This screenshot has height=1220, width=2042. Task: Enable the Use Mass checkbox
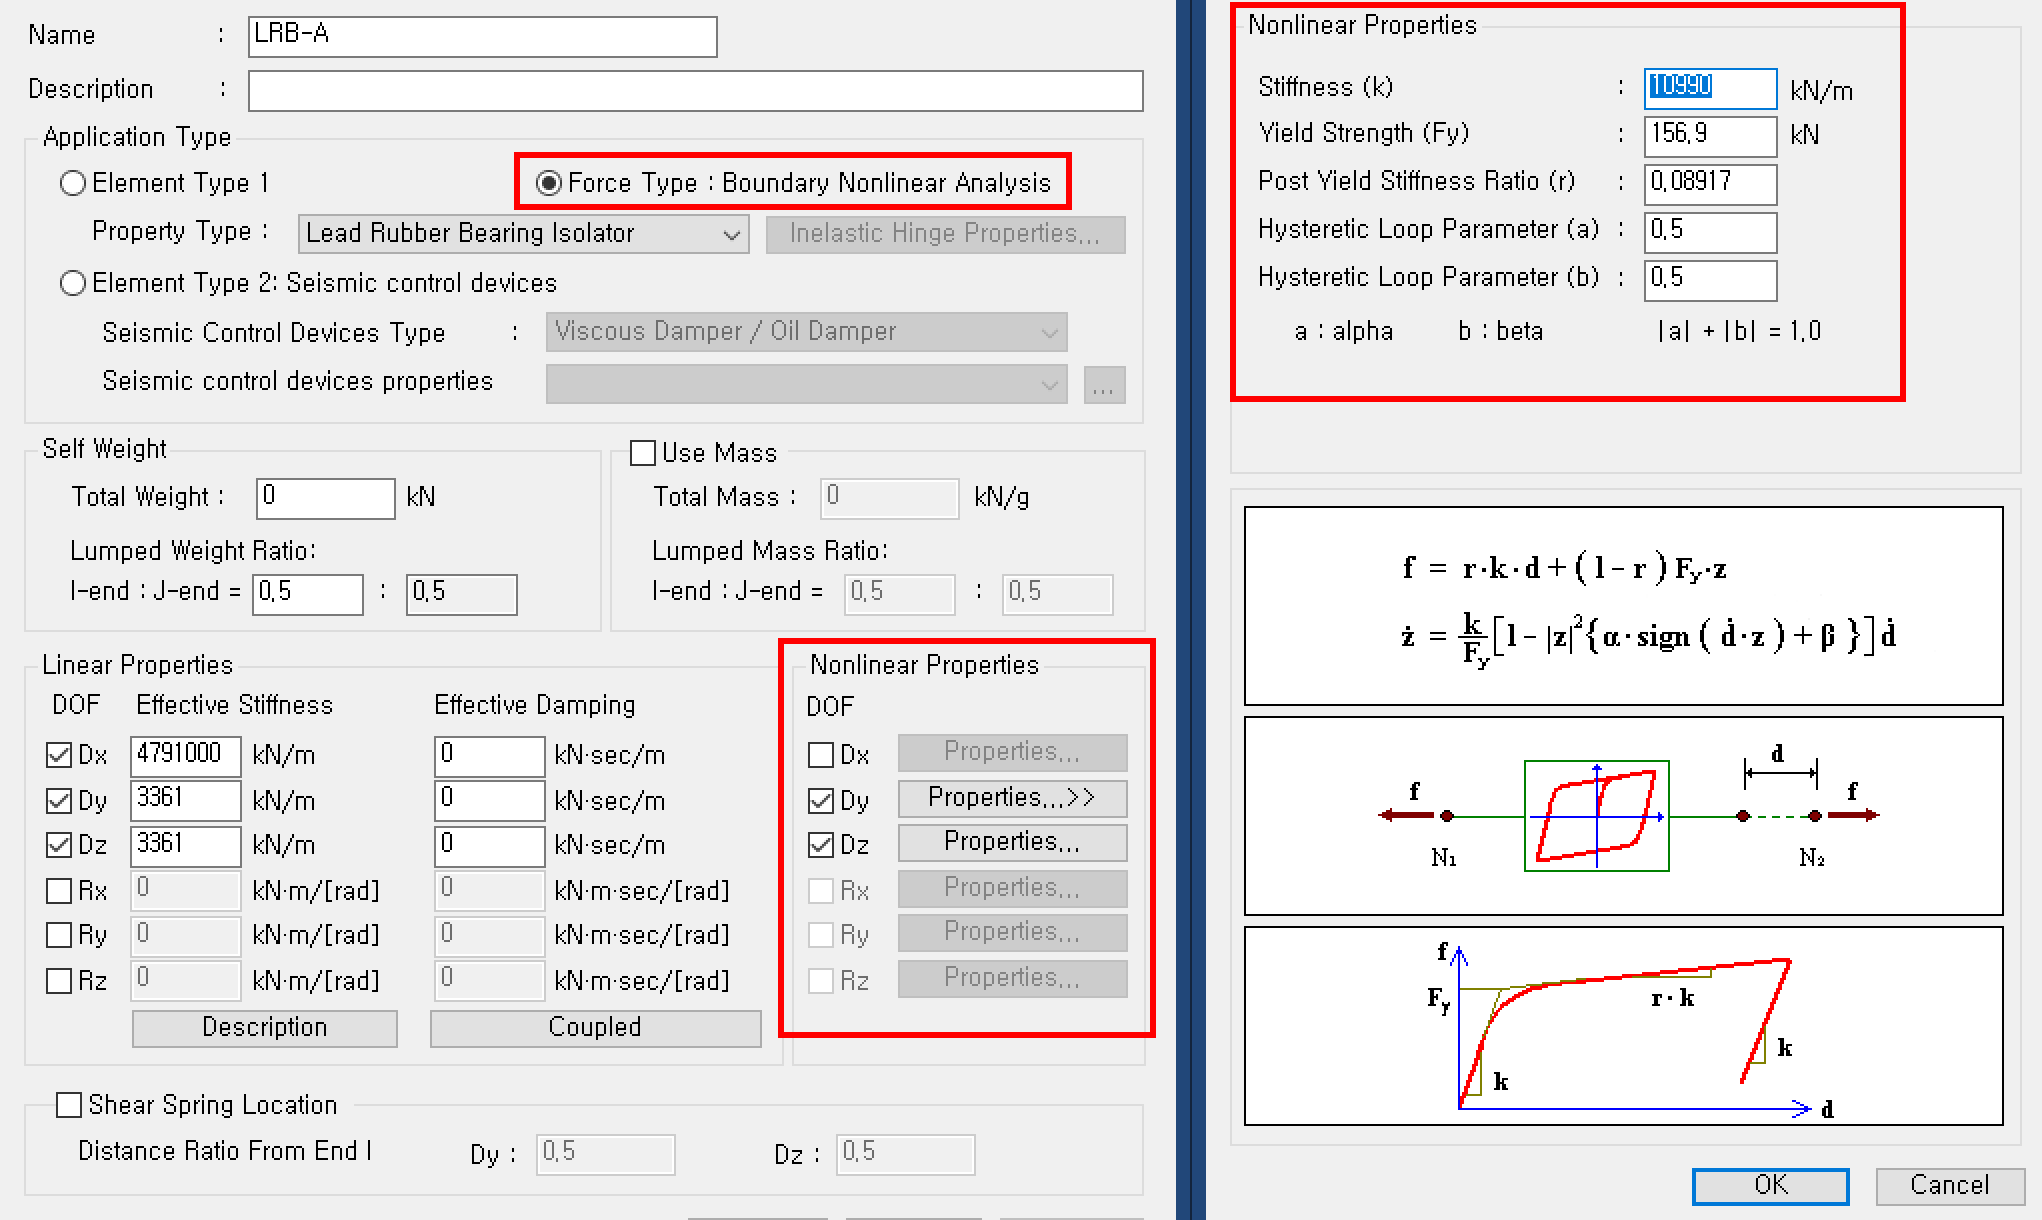tap(645, 452)
